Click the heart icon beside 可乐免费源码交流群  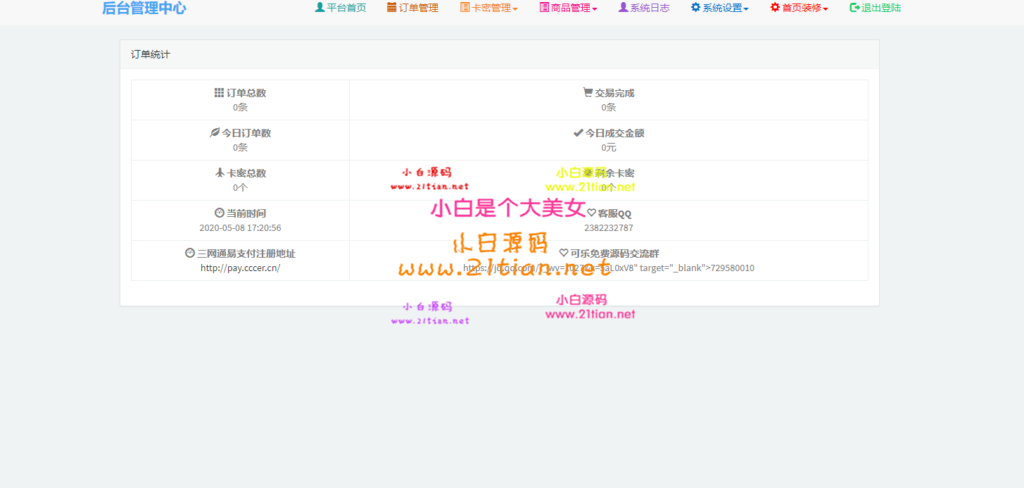[x=563, y=253]
